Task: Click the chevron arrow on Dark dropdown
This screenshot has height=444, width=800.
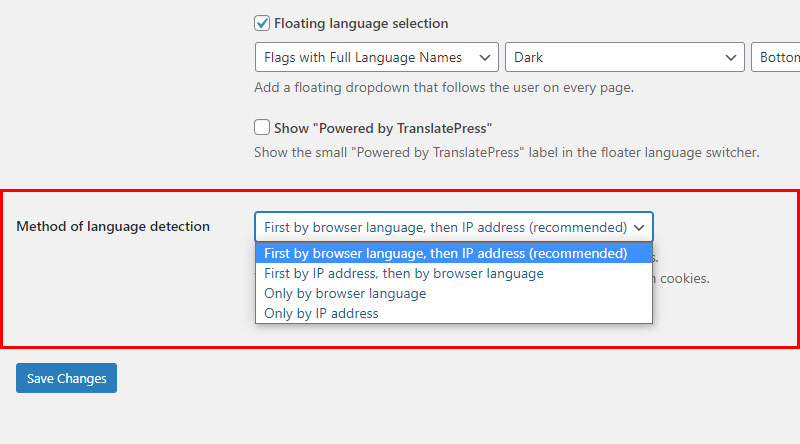Action: (731, 58)
